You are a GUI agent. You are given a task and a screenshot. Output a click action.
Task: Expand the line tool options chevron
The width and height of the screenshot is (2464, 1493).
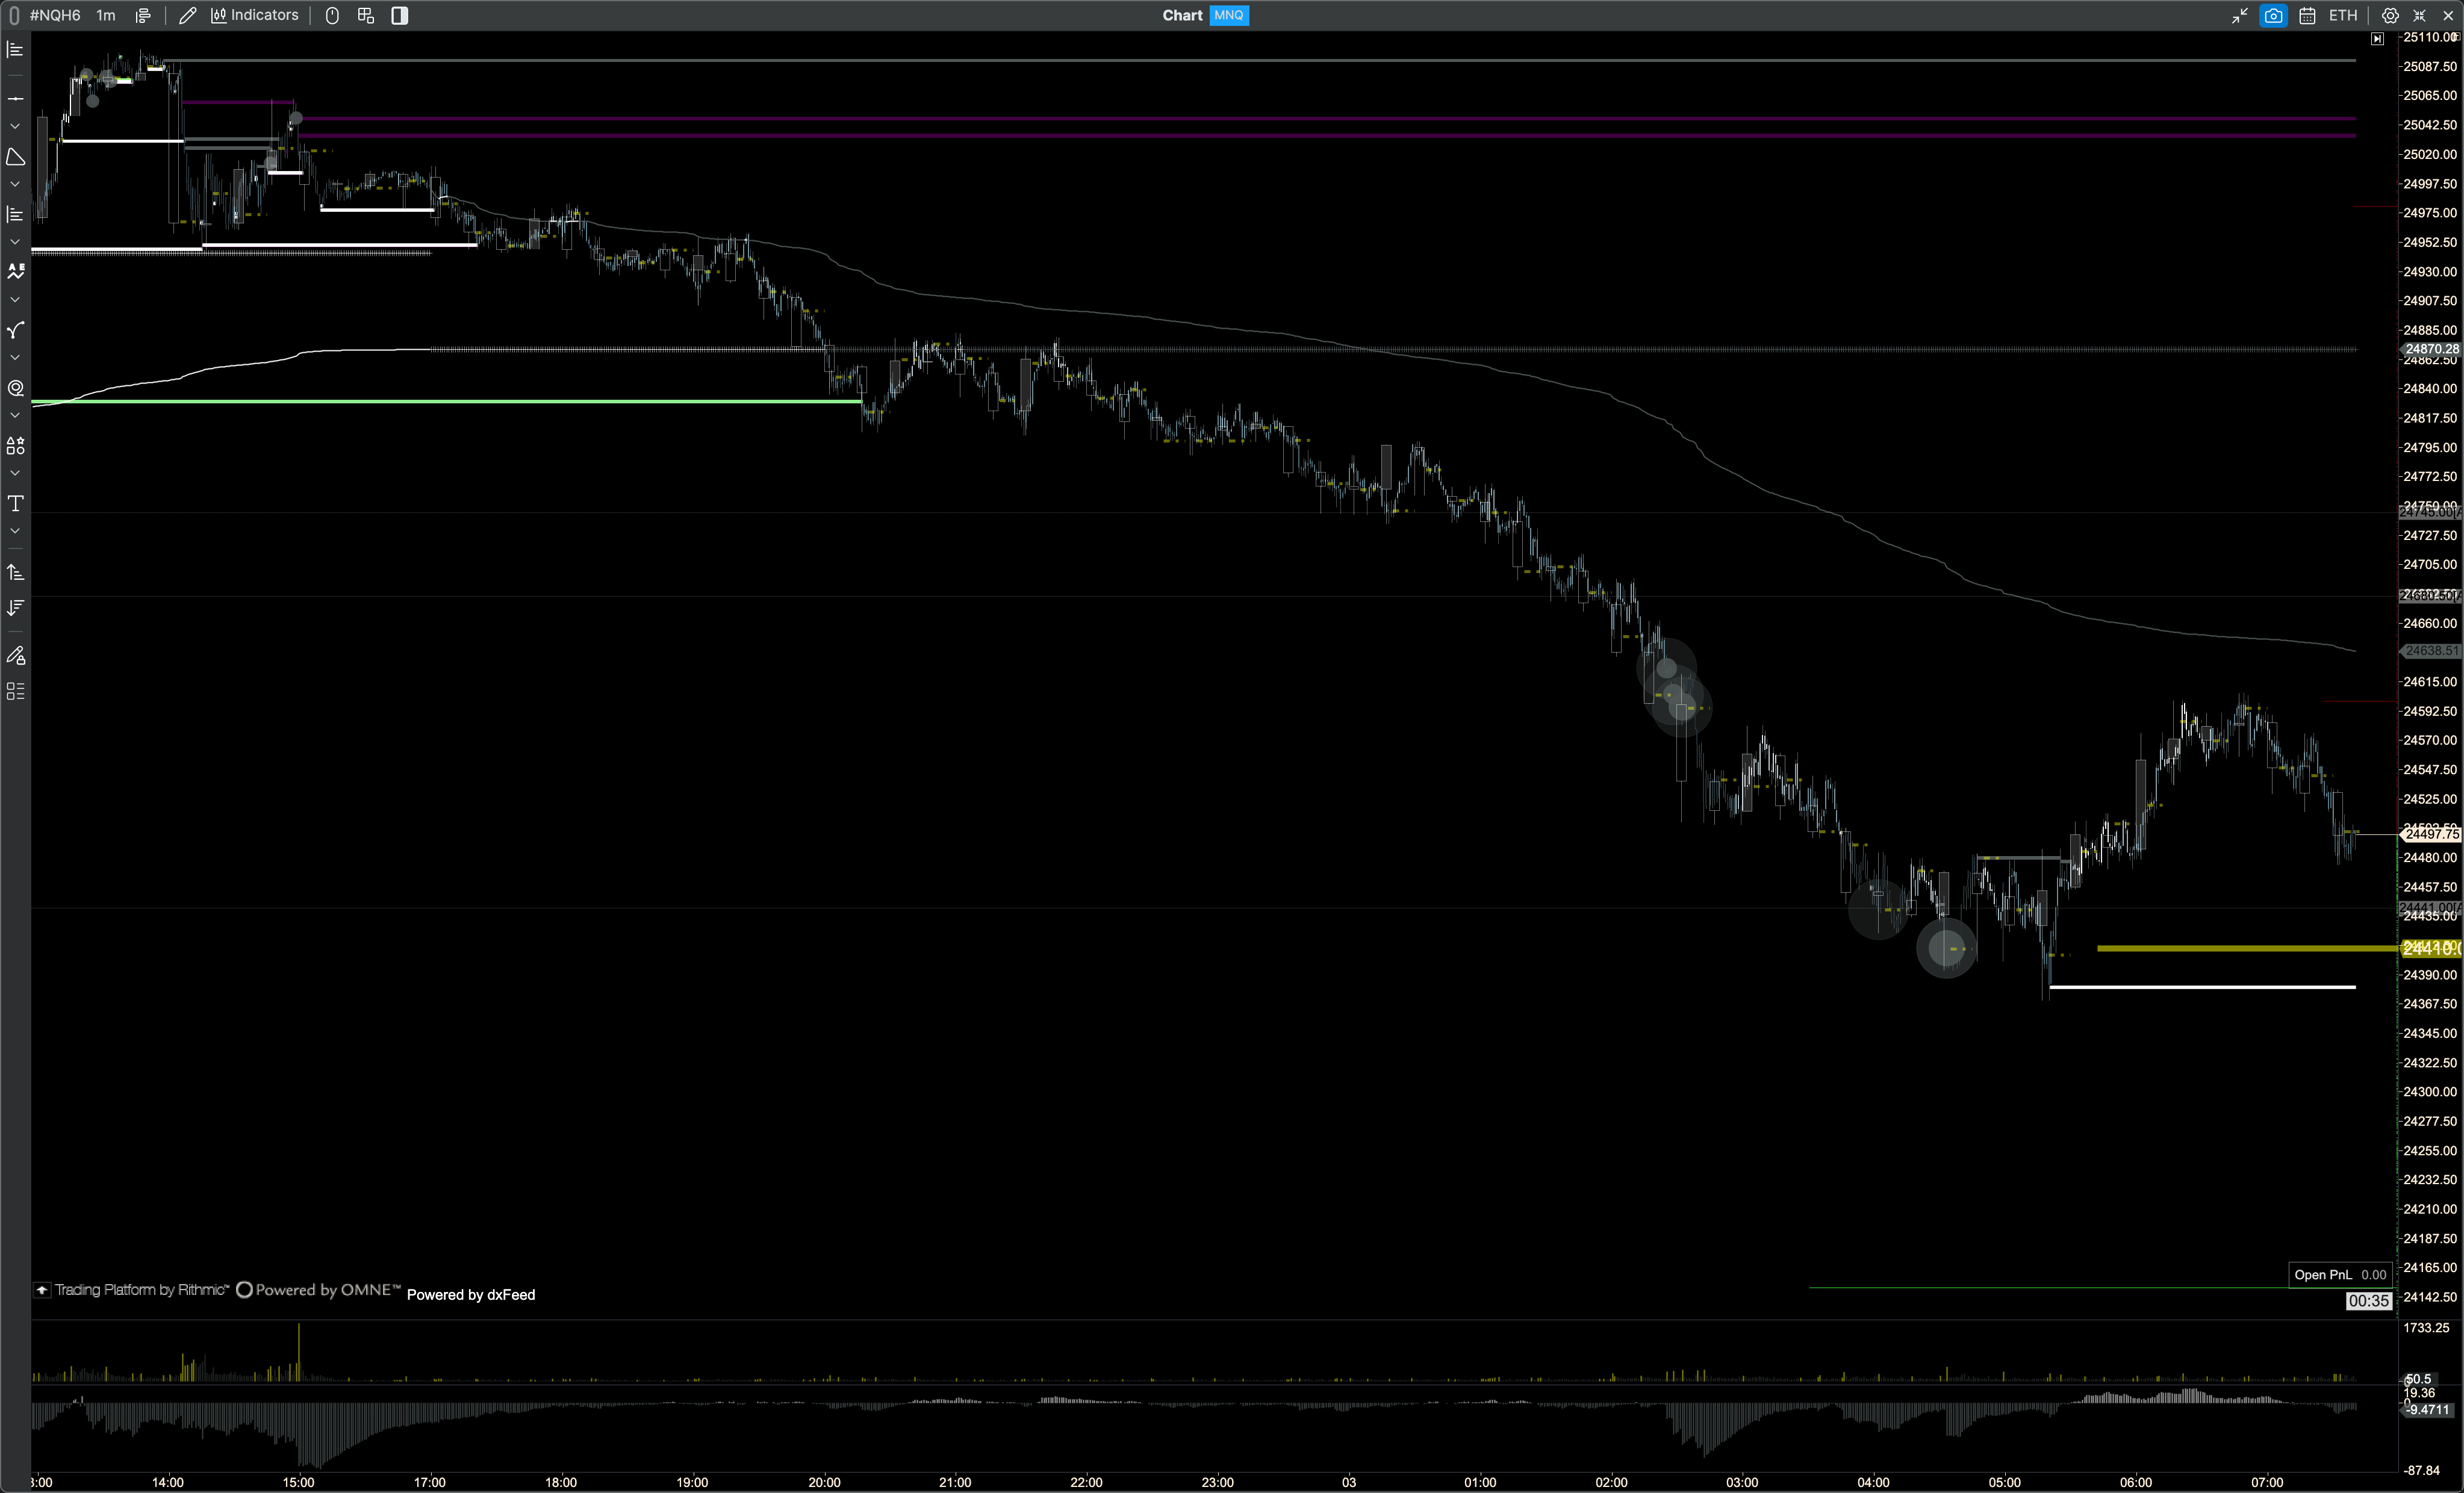15,126
